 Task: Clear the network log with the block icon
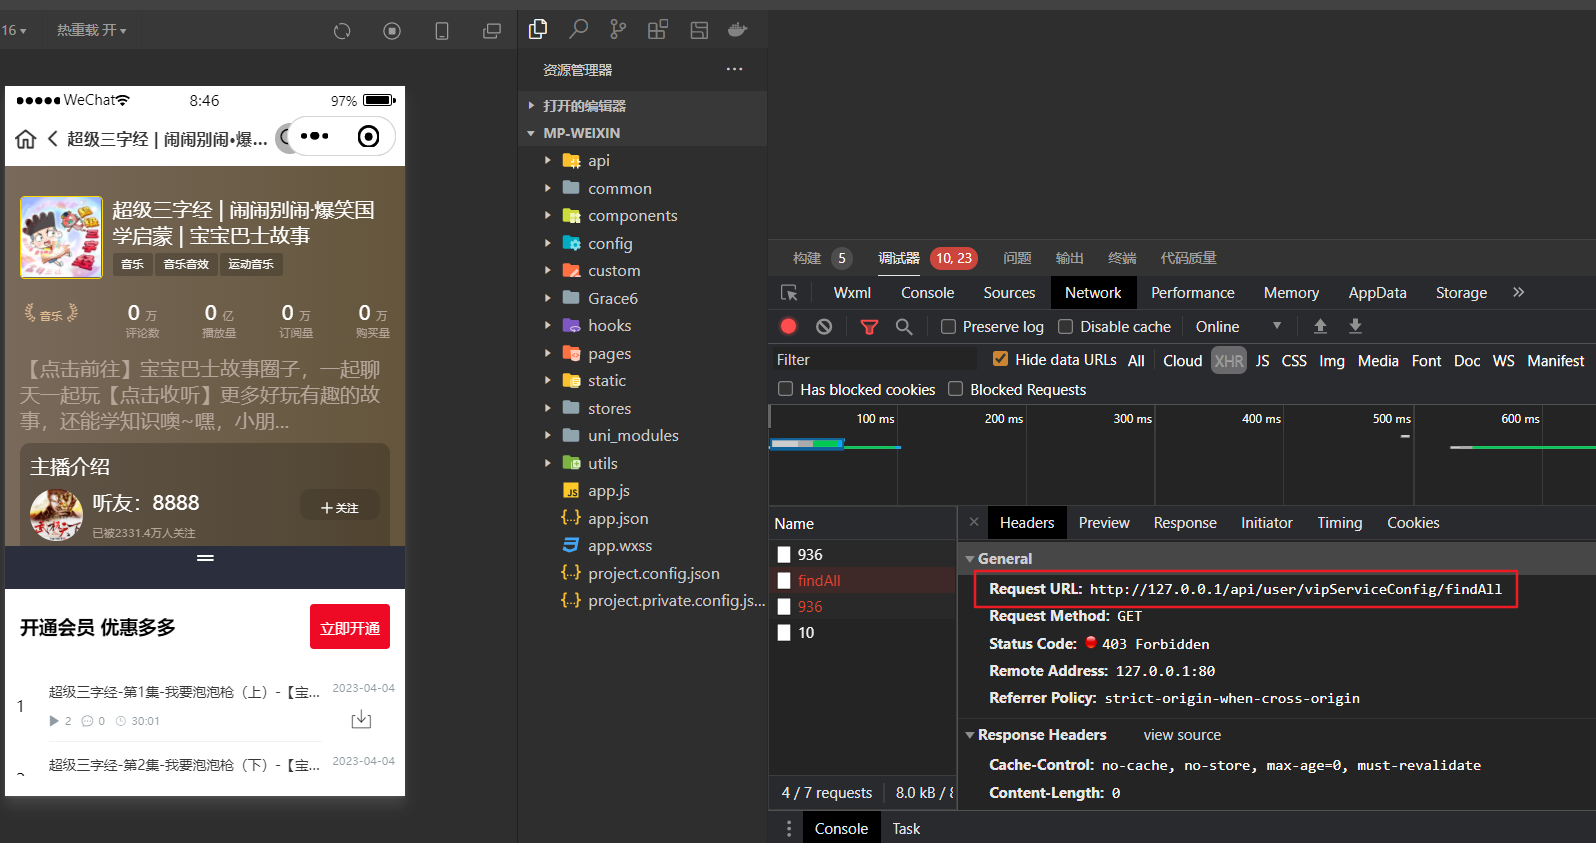[824, 326]
